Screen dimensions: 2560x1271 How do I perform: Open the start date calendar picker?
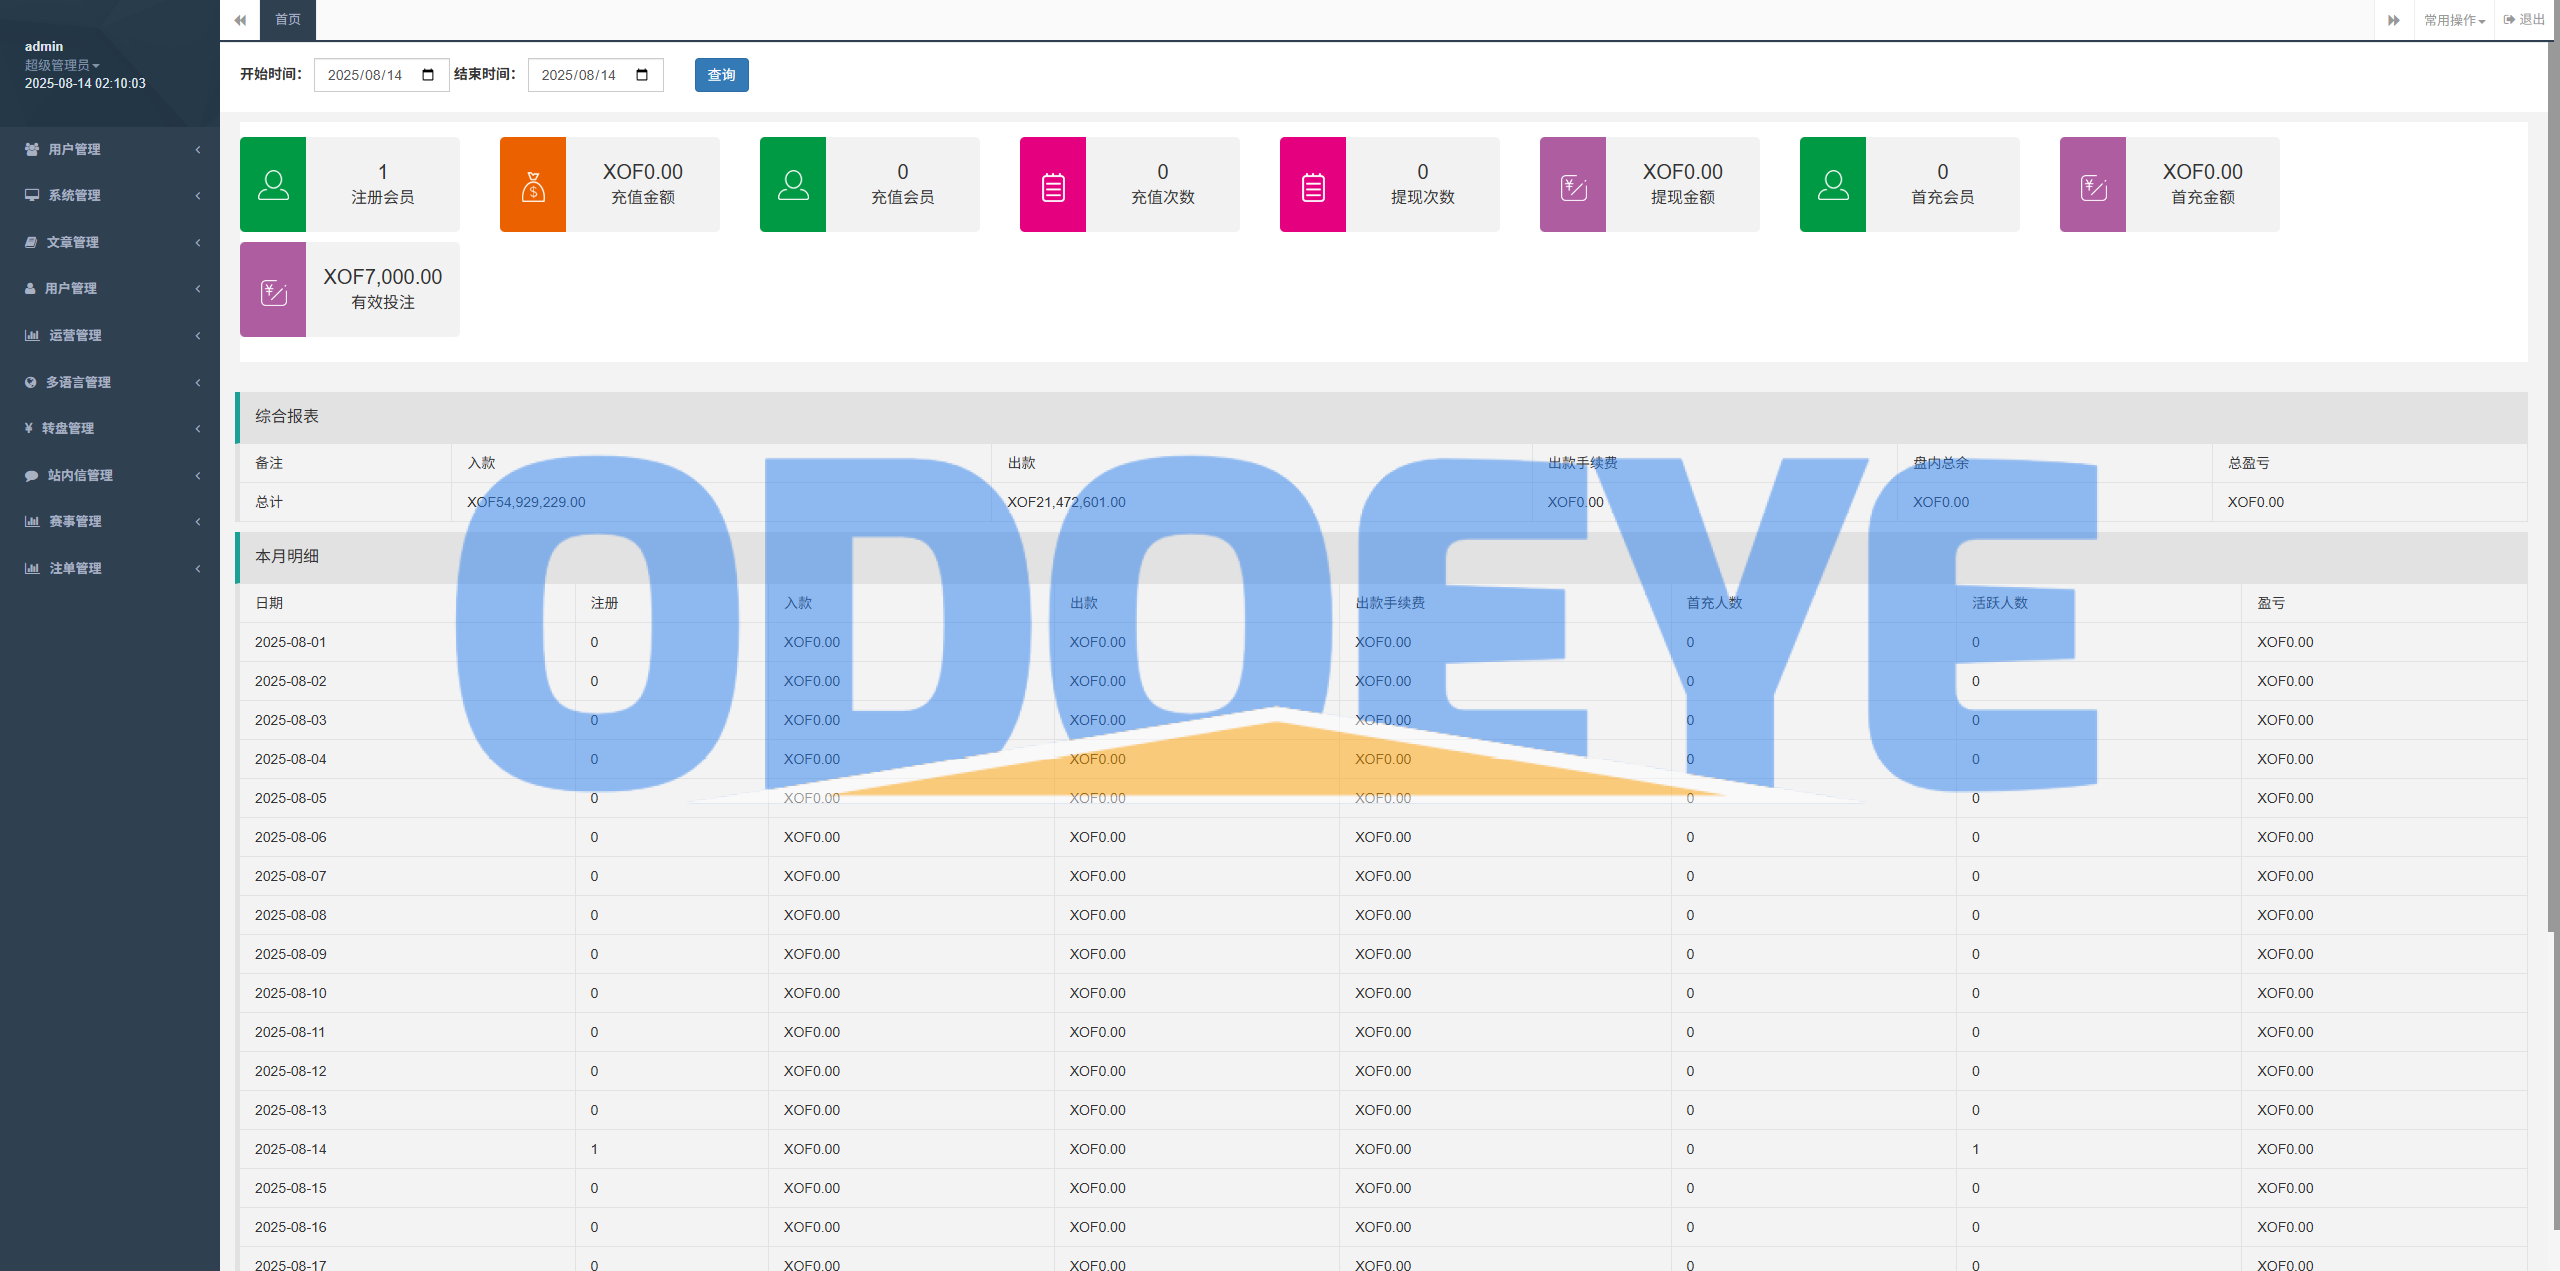click(x=428, y=75)
